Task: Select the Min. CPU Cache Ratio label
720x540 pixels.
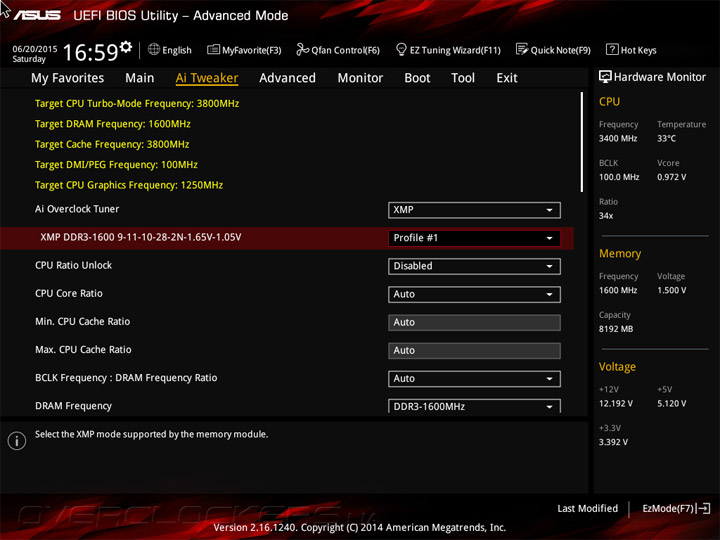Action: point(83,321)
